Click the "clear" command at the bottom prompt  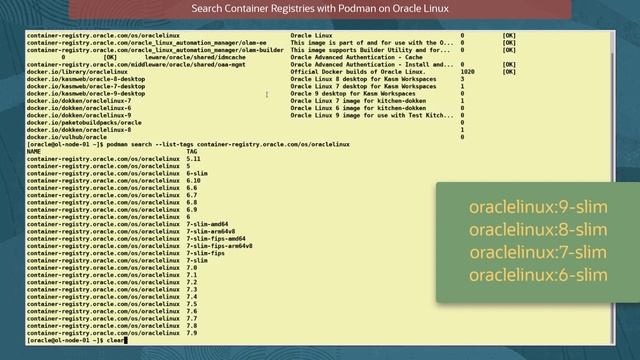click(x=115, y=340)
